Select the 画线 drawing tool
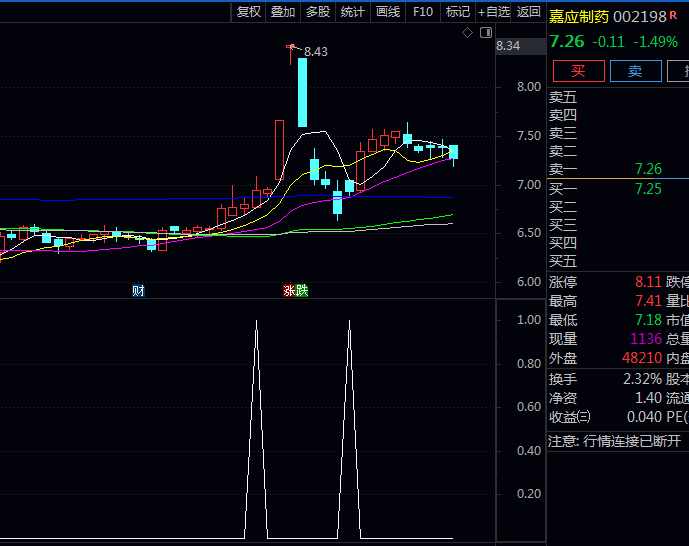 point(388,12)
